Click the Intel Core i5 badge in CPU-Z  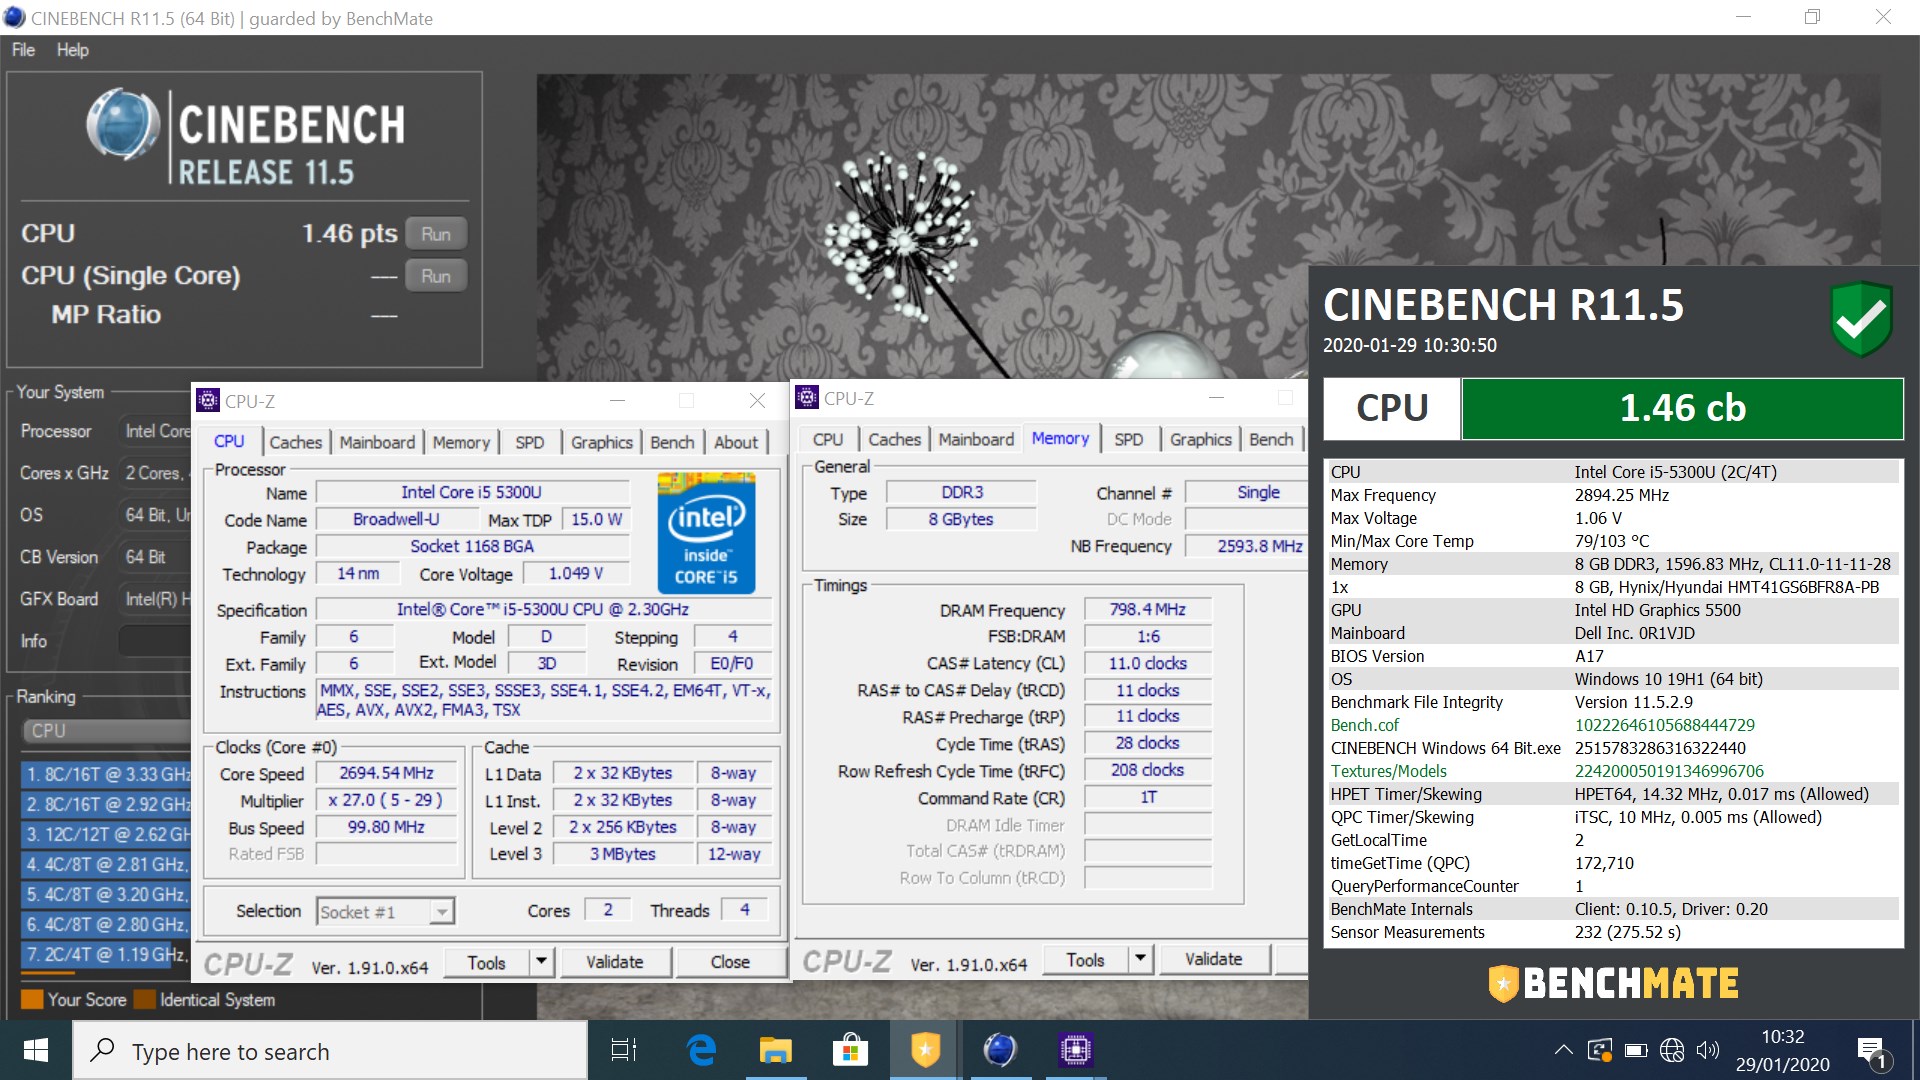[x=706, y=534]
